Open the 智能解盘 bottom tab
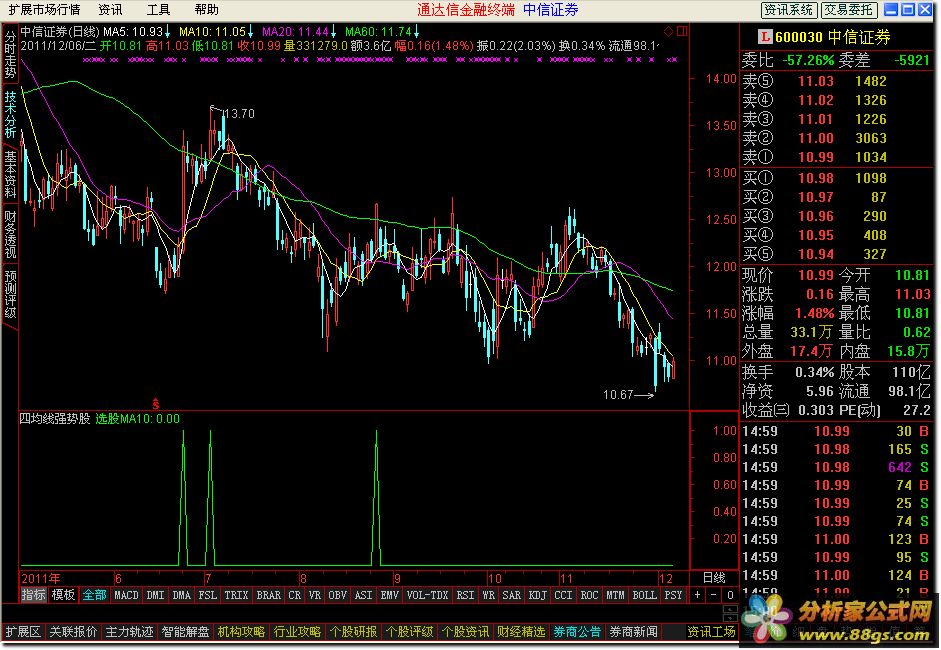 coord(185,631)
